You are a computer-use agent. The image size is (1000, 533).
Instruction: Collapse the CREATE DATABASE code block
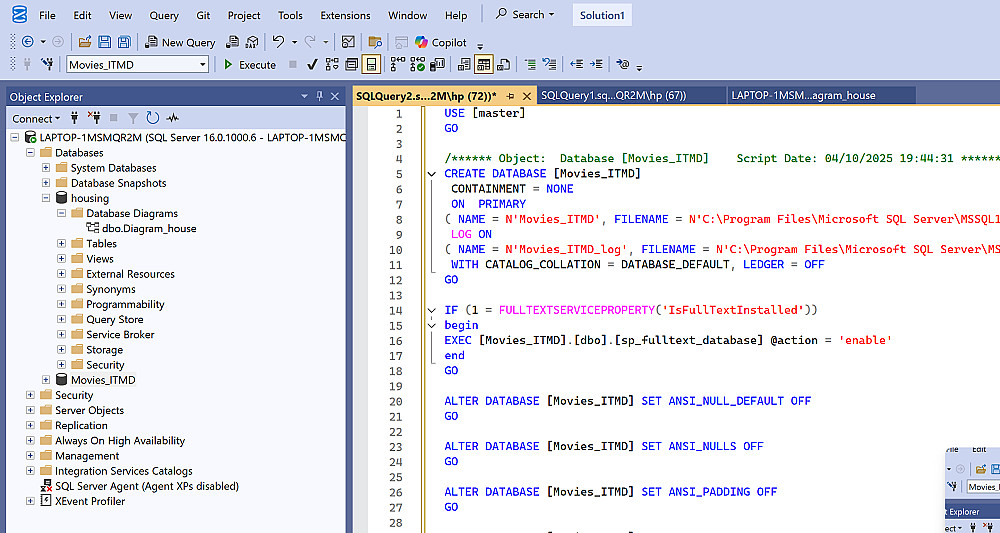click(432, 174)
